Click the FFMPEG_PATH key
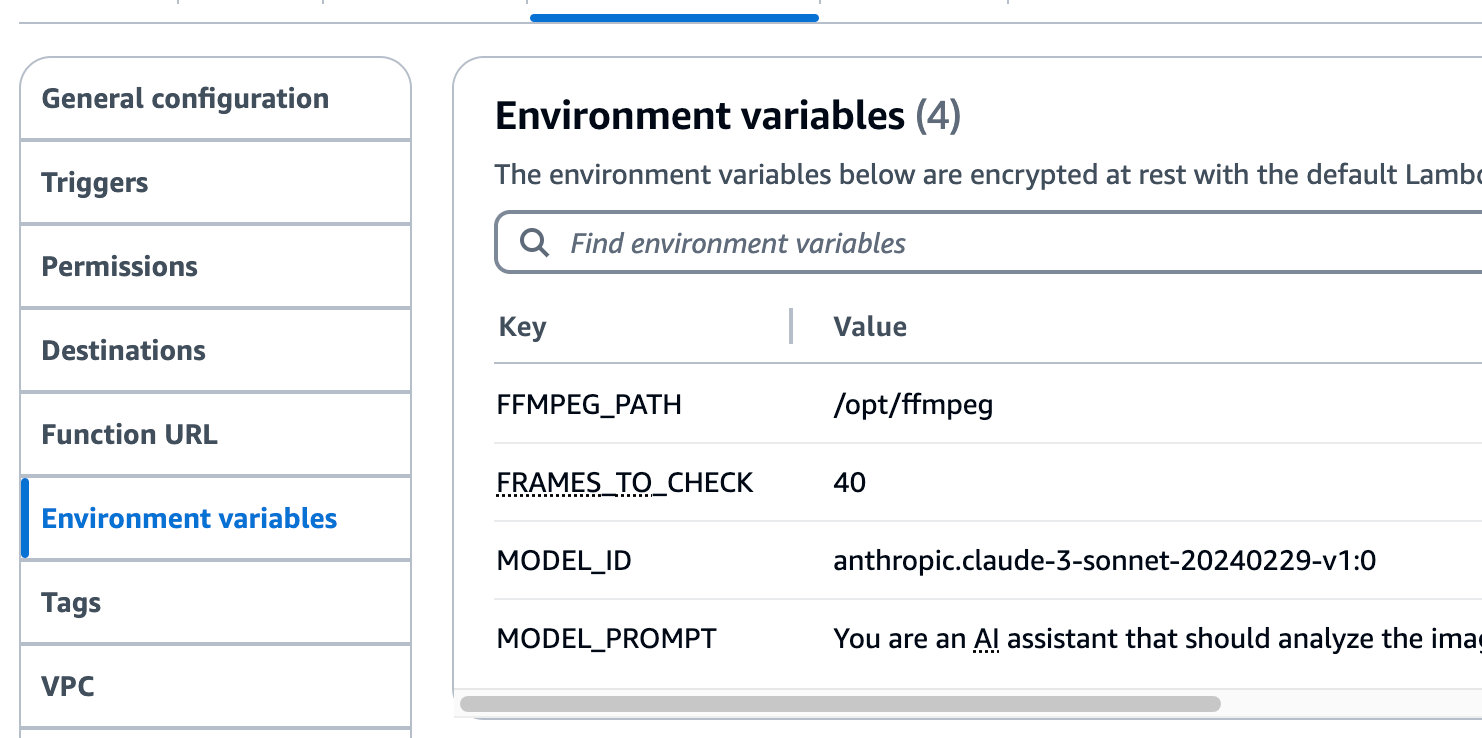 point(589,405)
